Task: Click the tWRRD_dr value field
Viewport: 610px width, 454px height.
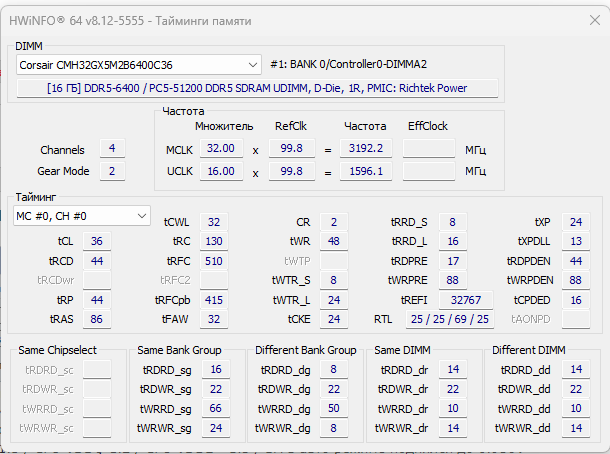Action: [453, 408]
